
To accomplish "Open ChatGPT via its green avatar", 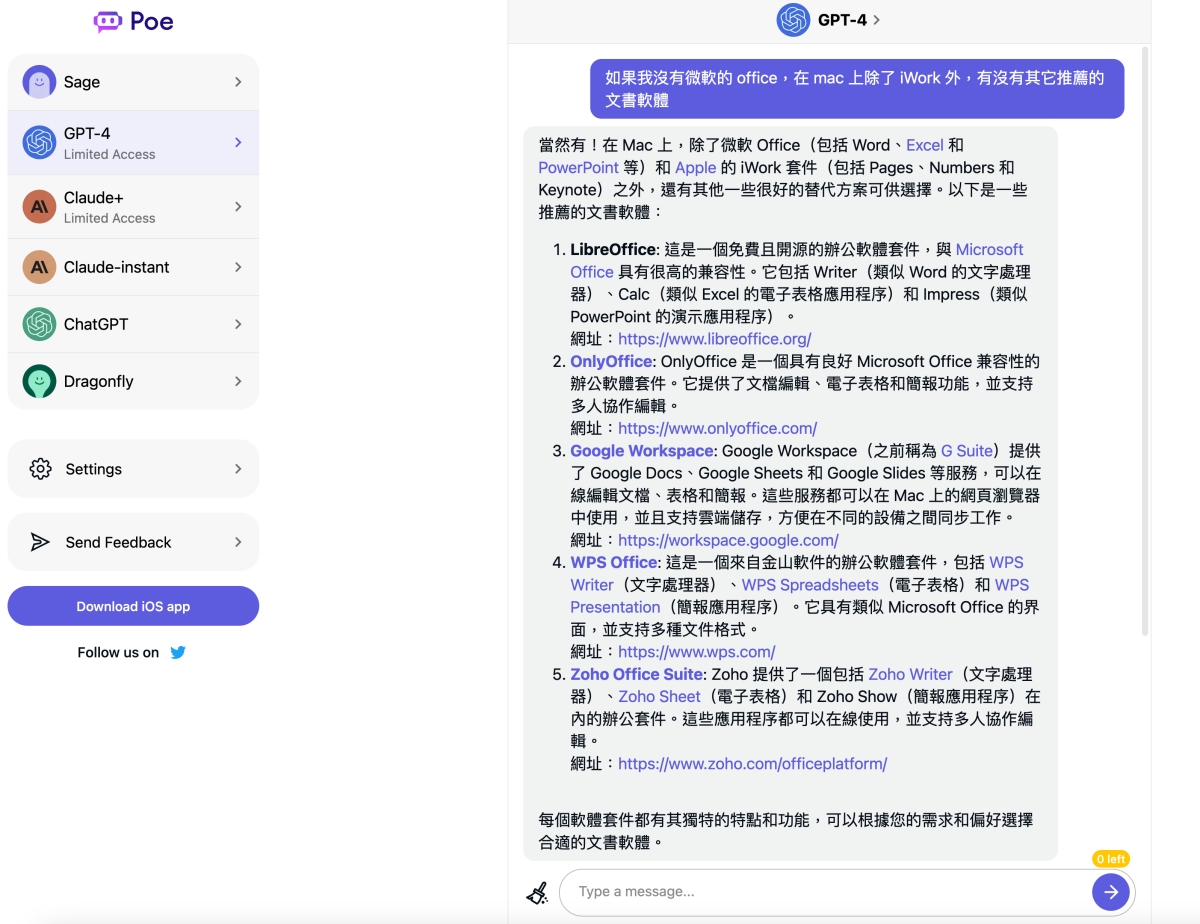I will pyautogui.click(x=39, y=324).
